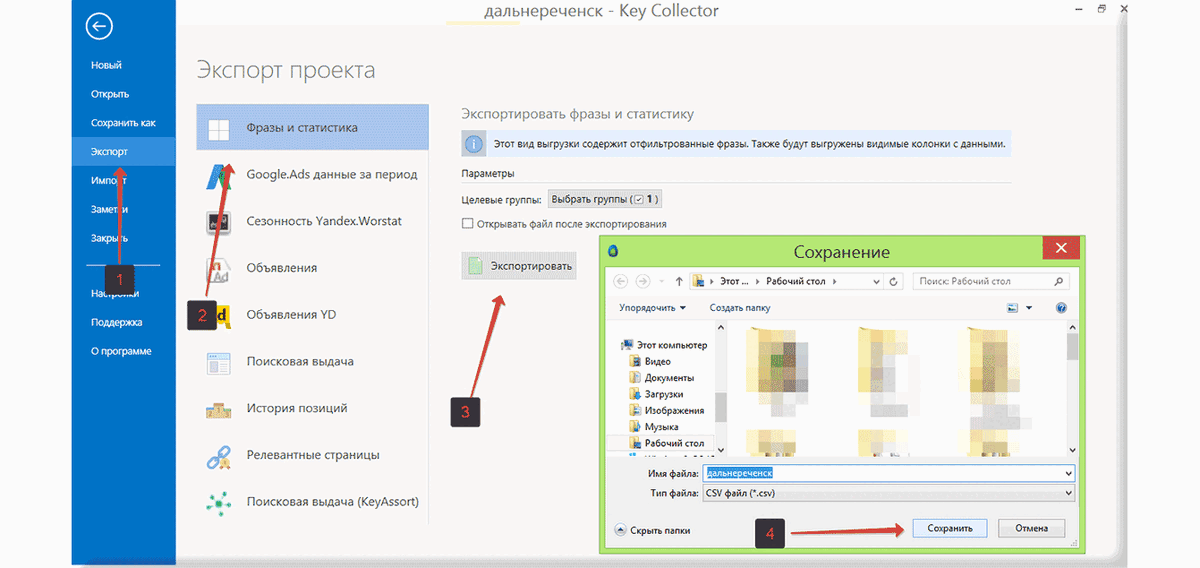Click Рабочий стол in the address breadcrumb

tap(798, 282)
